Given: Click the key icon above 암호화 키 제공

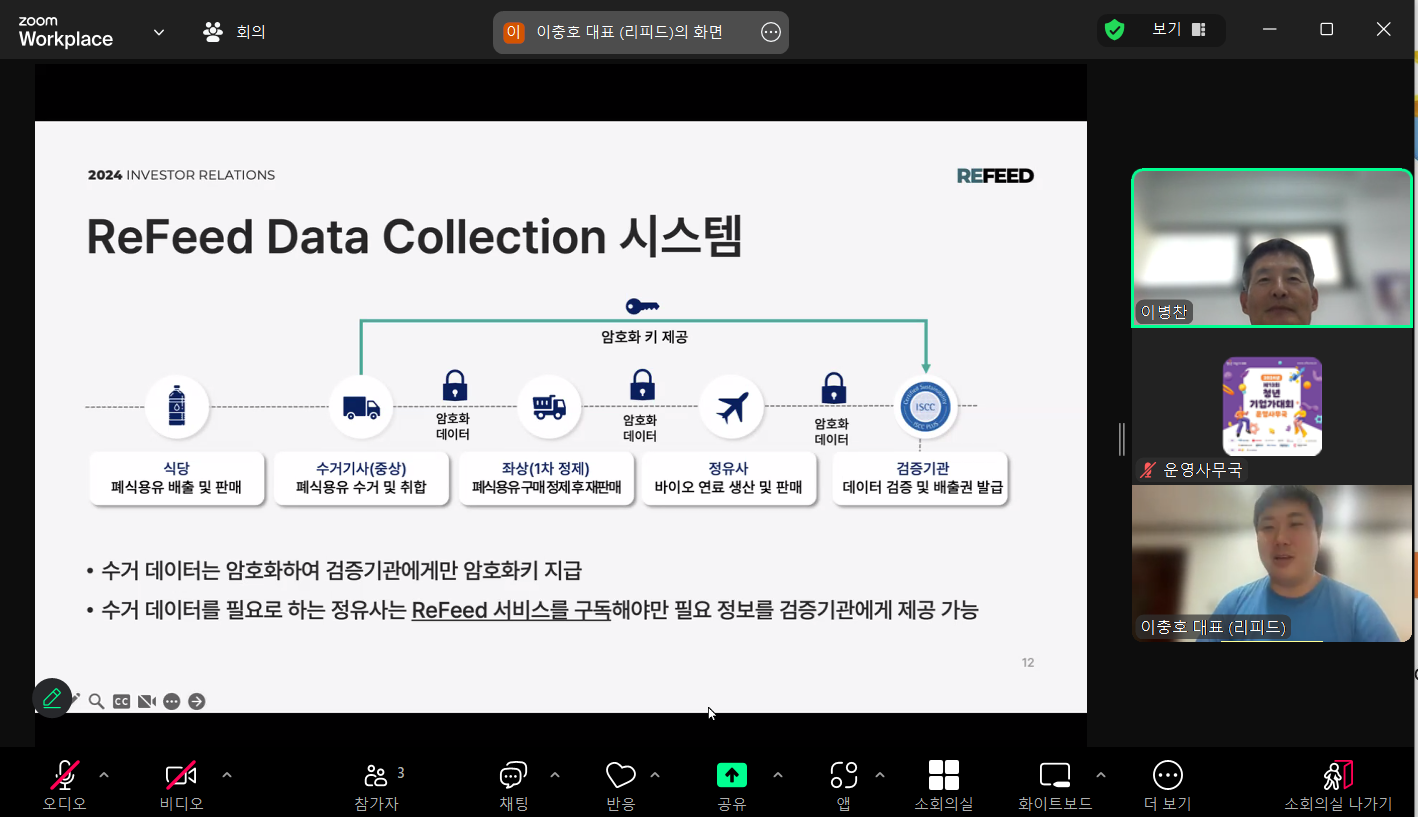Looking at the screenshot, I should [642, 306].
